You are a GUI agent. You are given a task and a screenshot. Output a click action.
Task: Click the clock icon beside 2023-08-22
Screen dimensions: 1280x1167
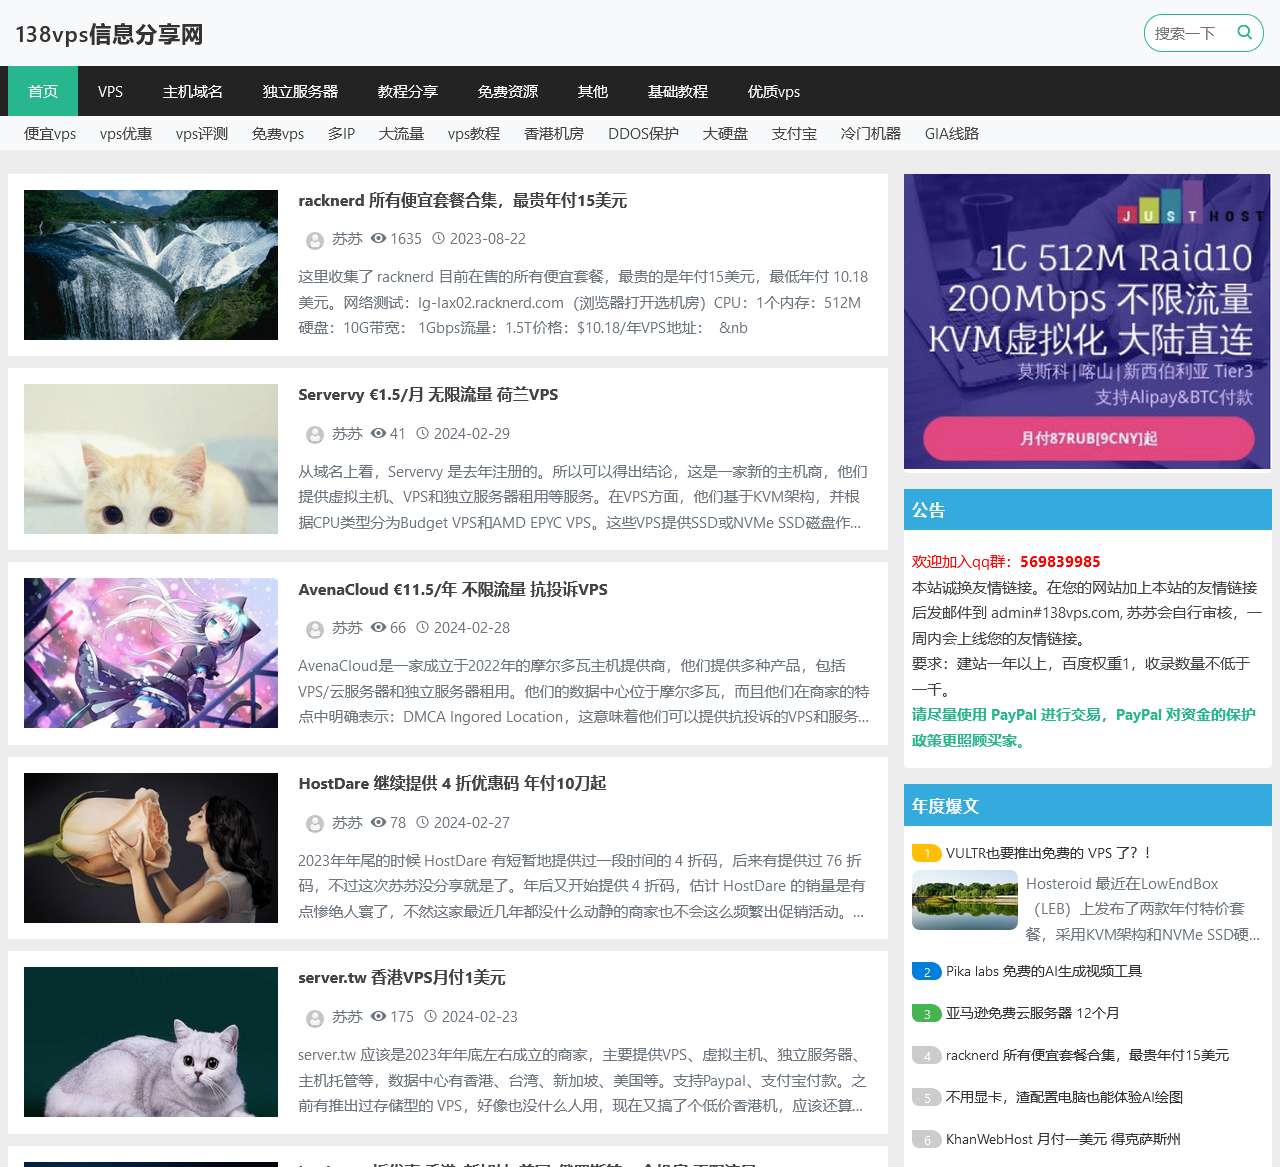point(438,239)
